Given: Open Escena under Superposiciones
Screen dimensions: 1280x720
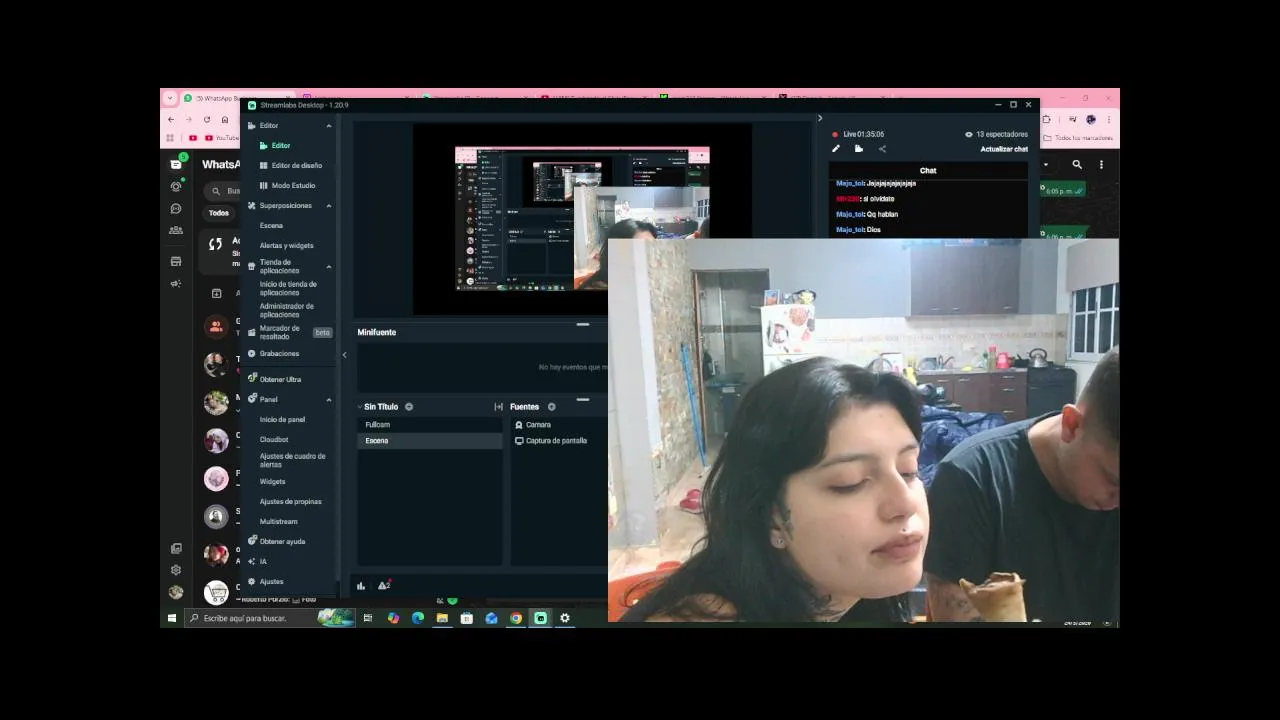Looking at the screenshot, I should pos(271,225).
